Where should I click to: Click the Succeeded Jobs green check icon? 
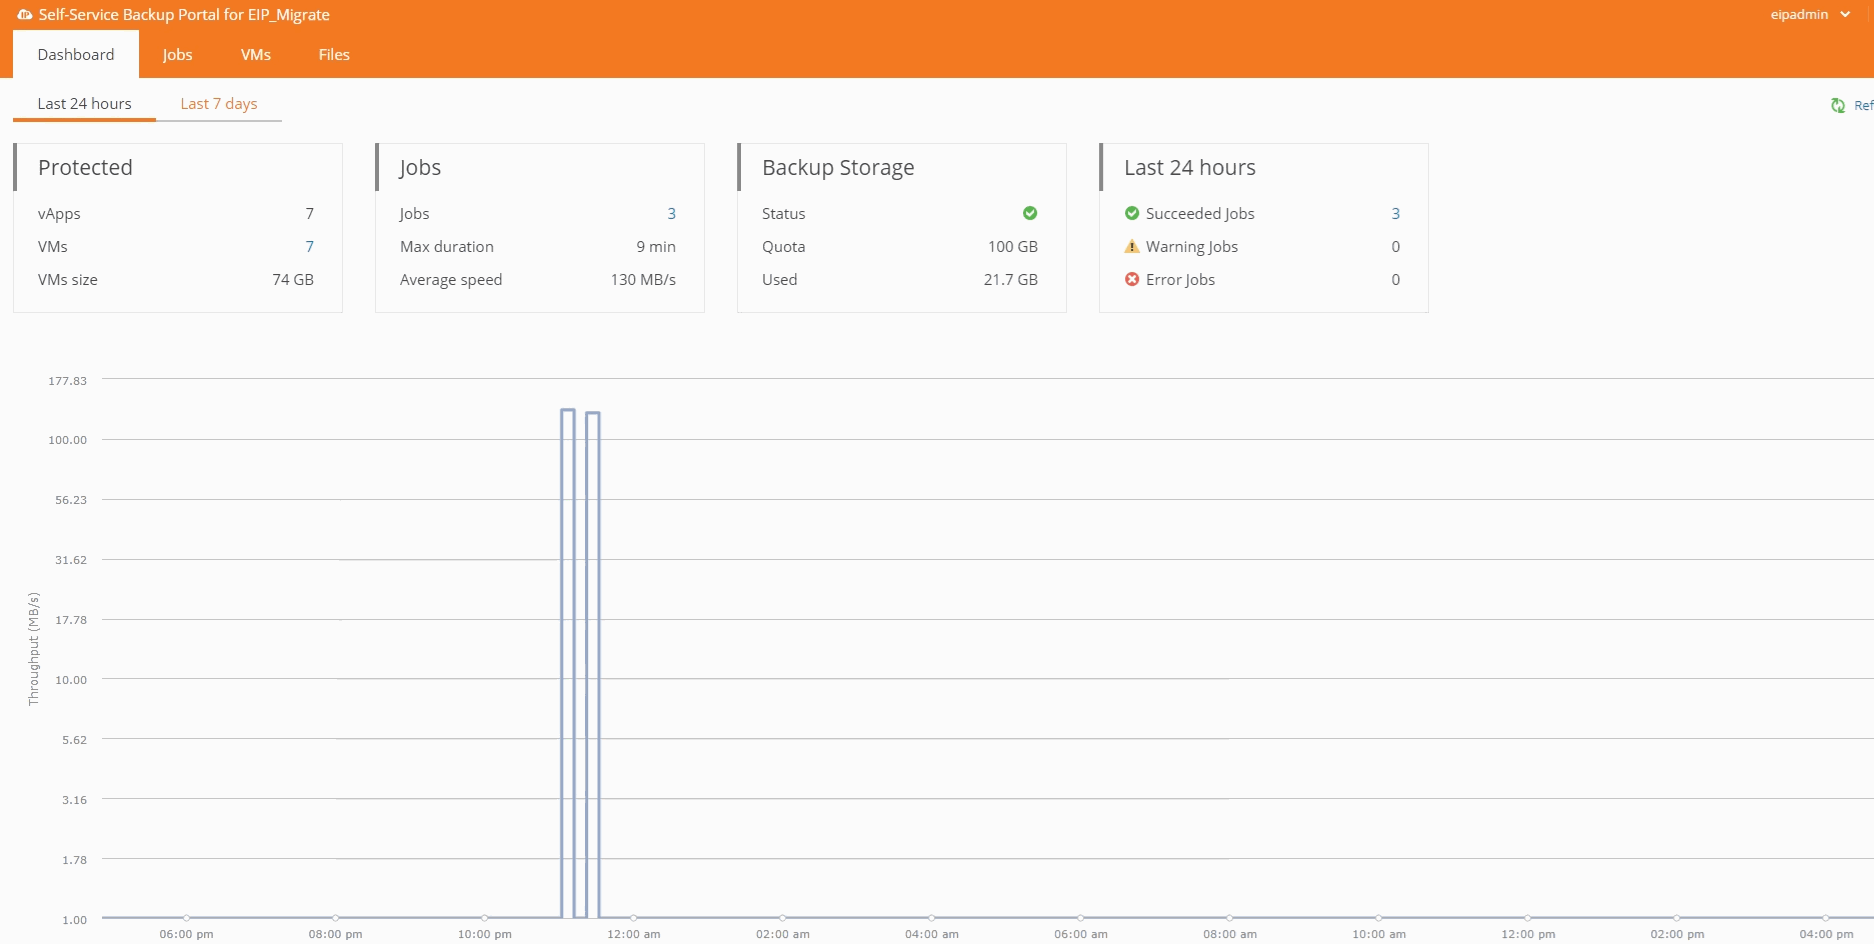1132,213
